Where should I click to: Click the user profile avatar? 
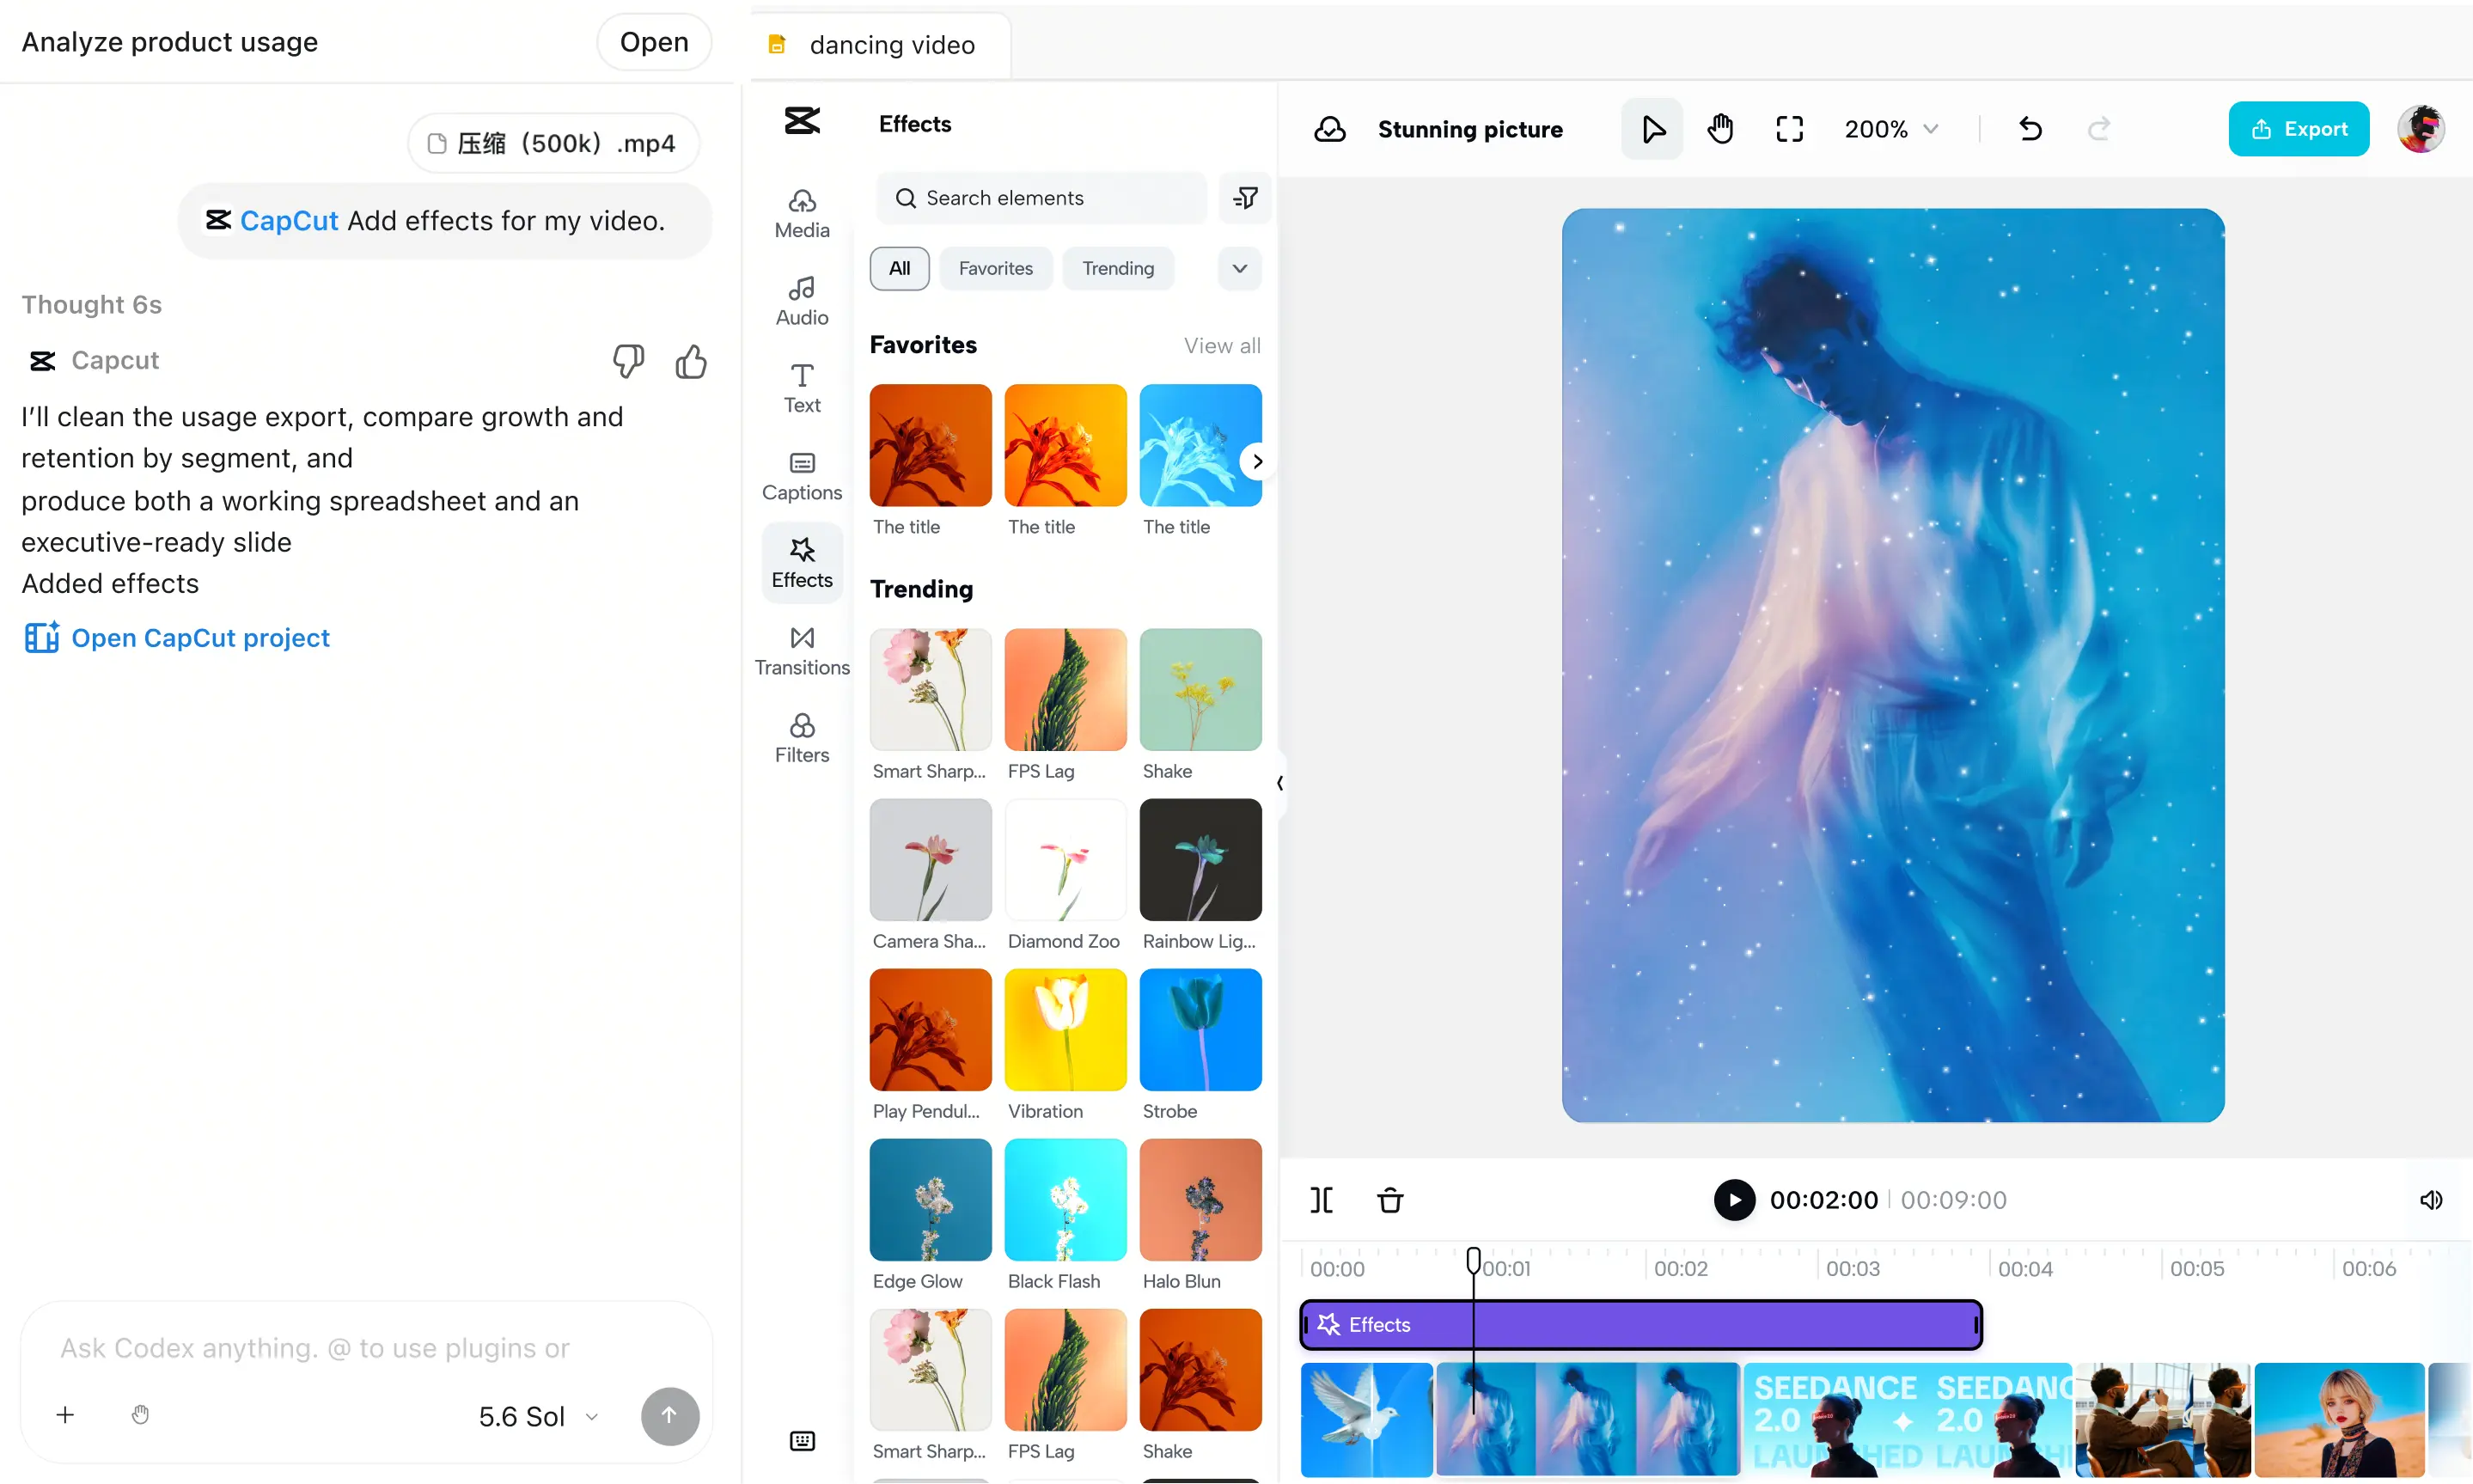coord(2421,129)
